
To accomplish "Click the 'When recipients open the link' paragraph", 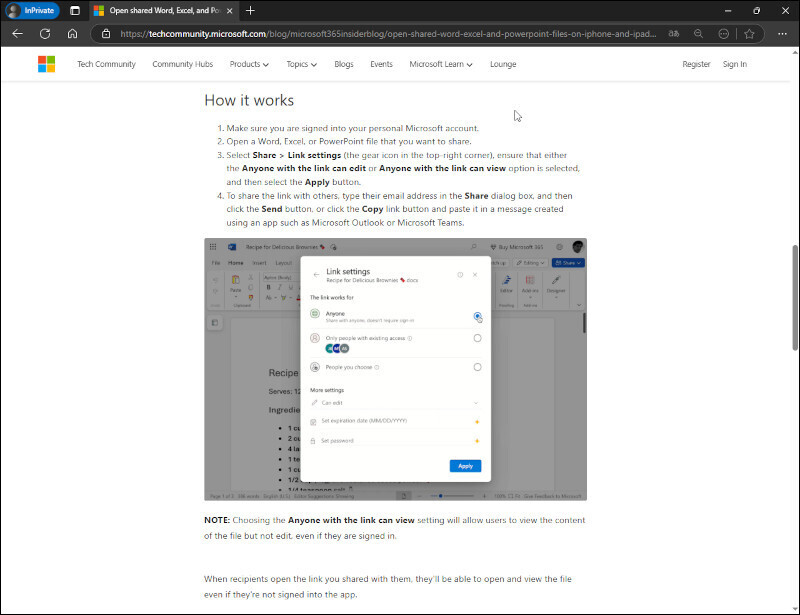I will coord(388,587).
